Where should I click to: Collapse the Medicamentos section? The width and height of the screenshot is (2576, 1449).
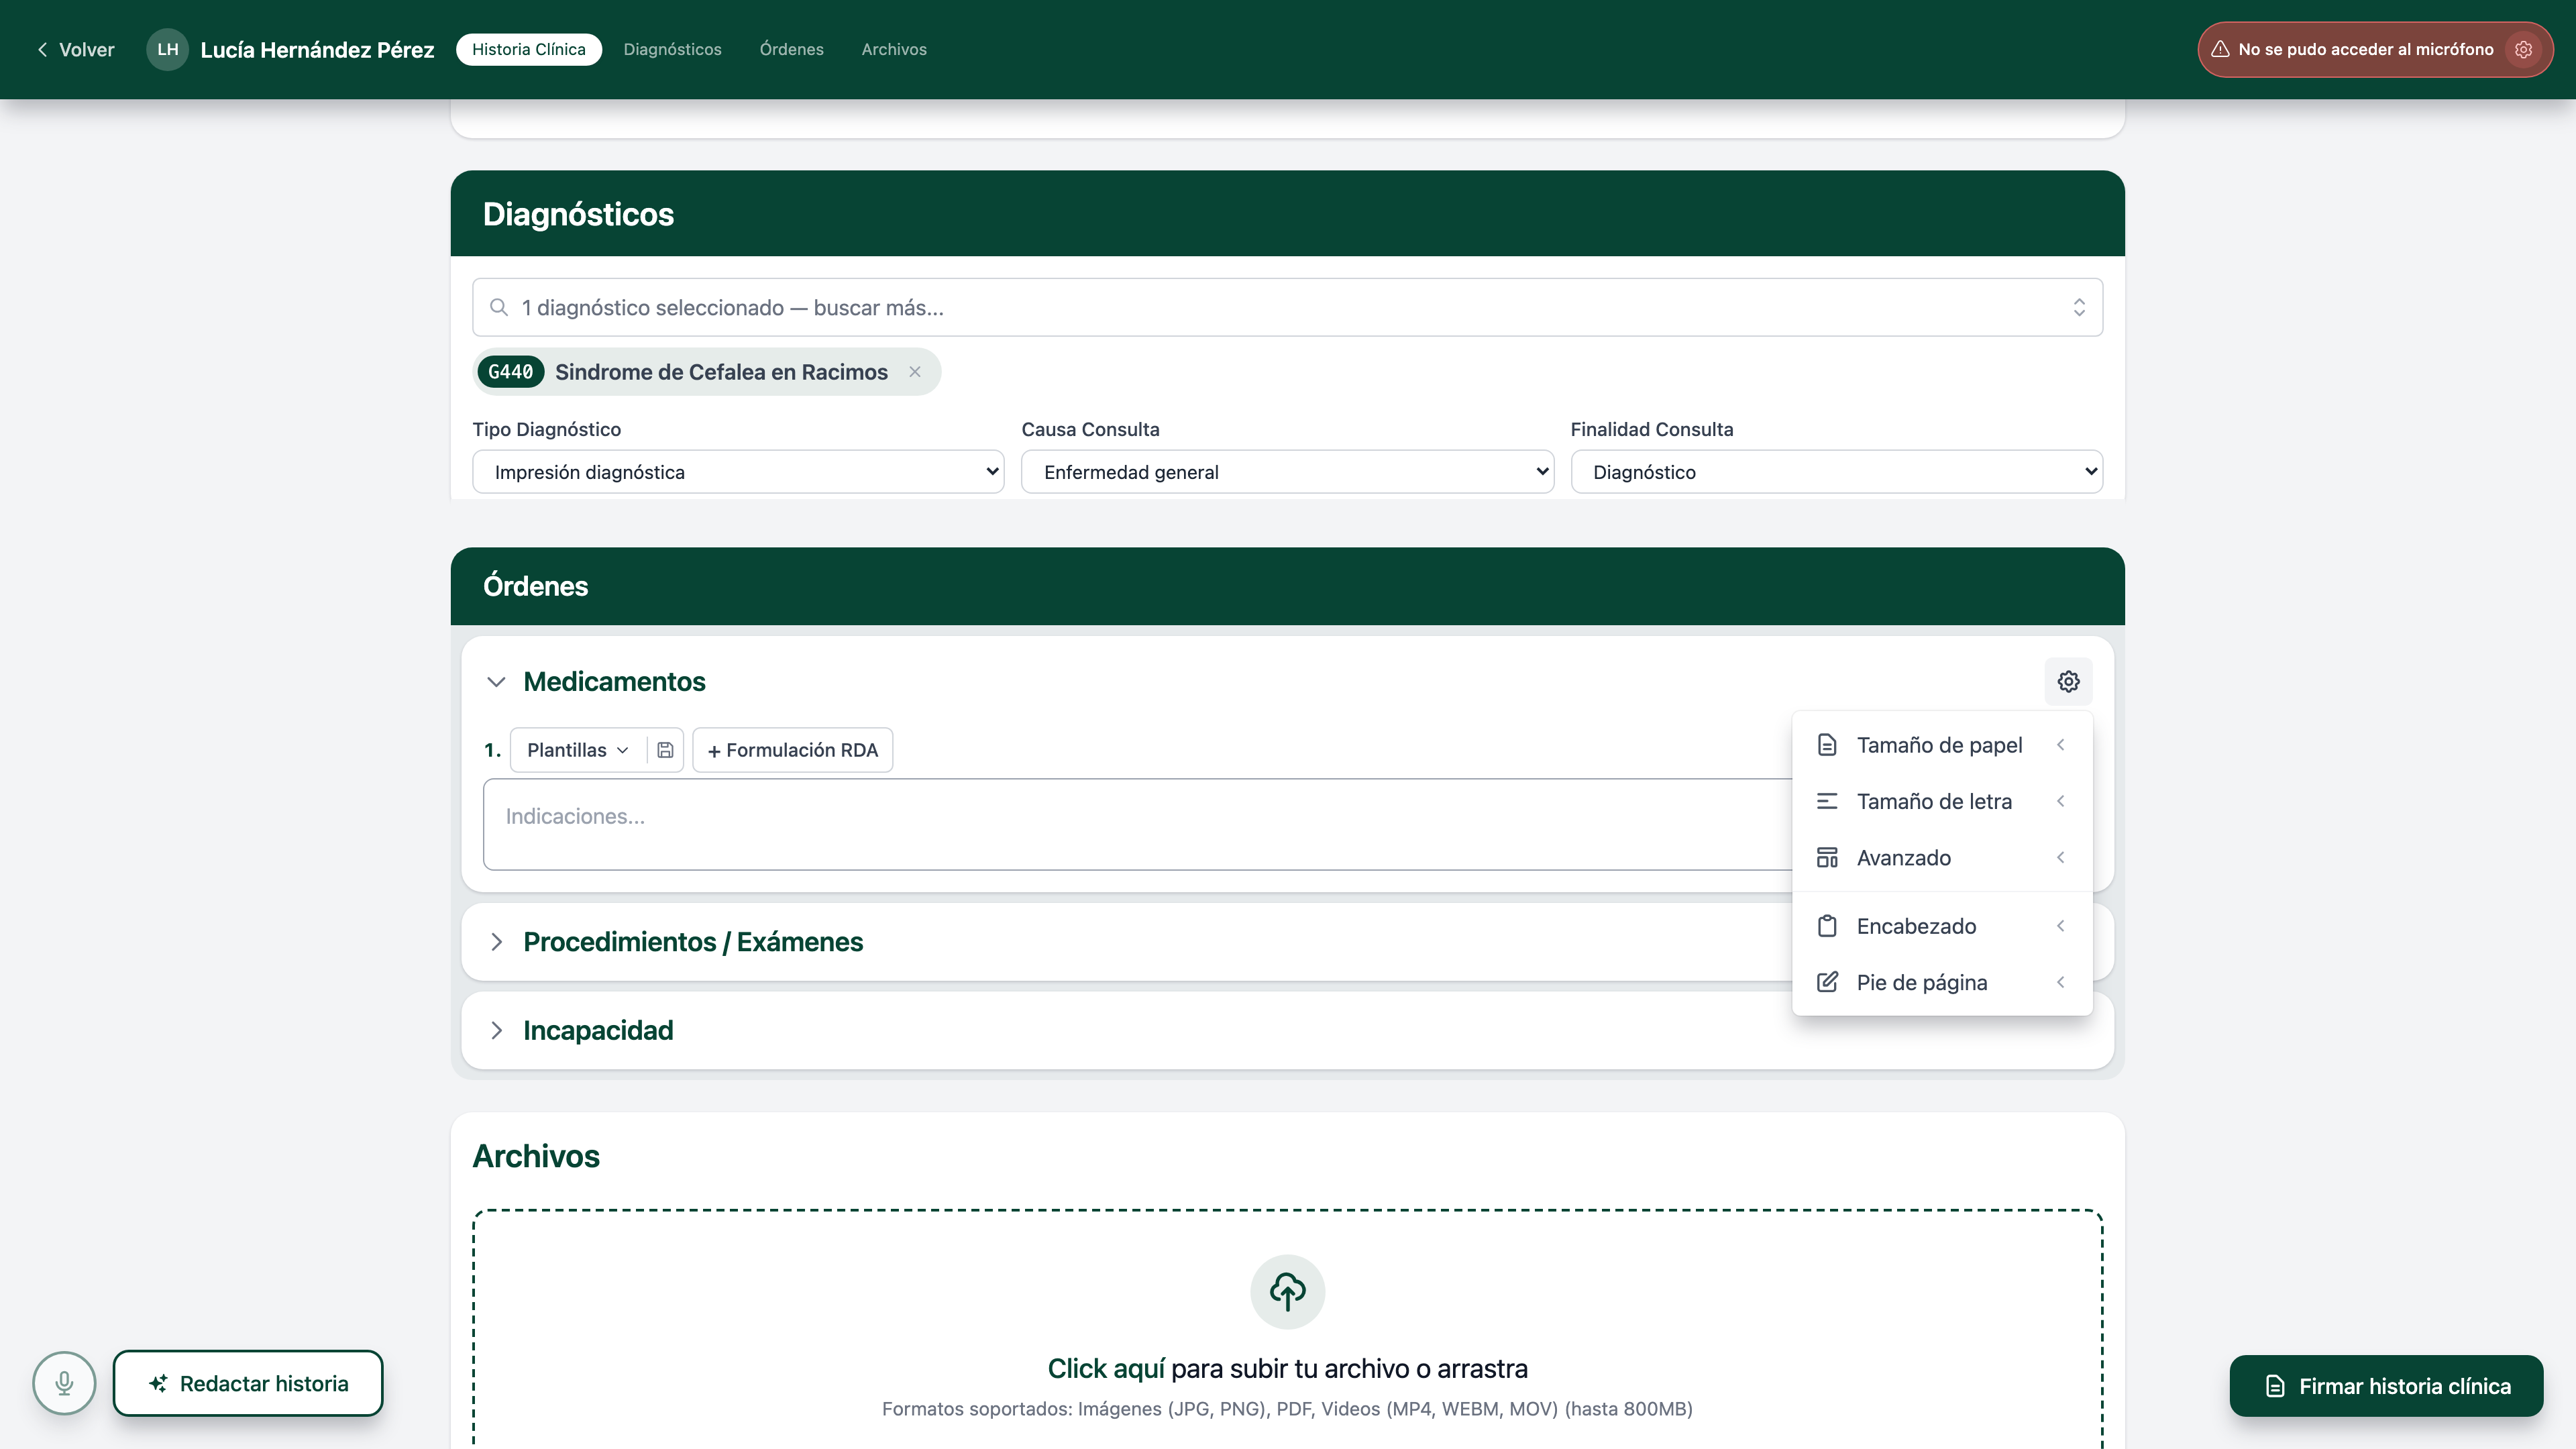496,682
